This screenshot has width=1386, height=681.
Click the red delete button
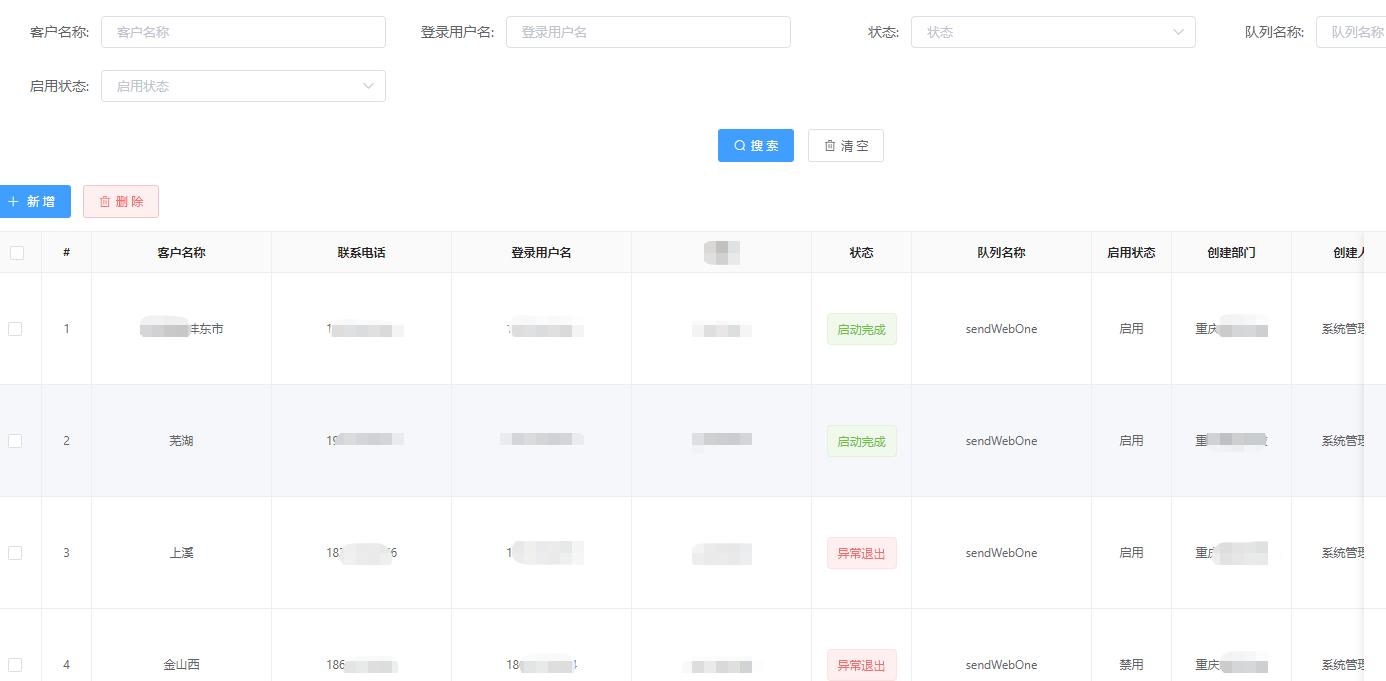(121, 202)
